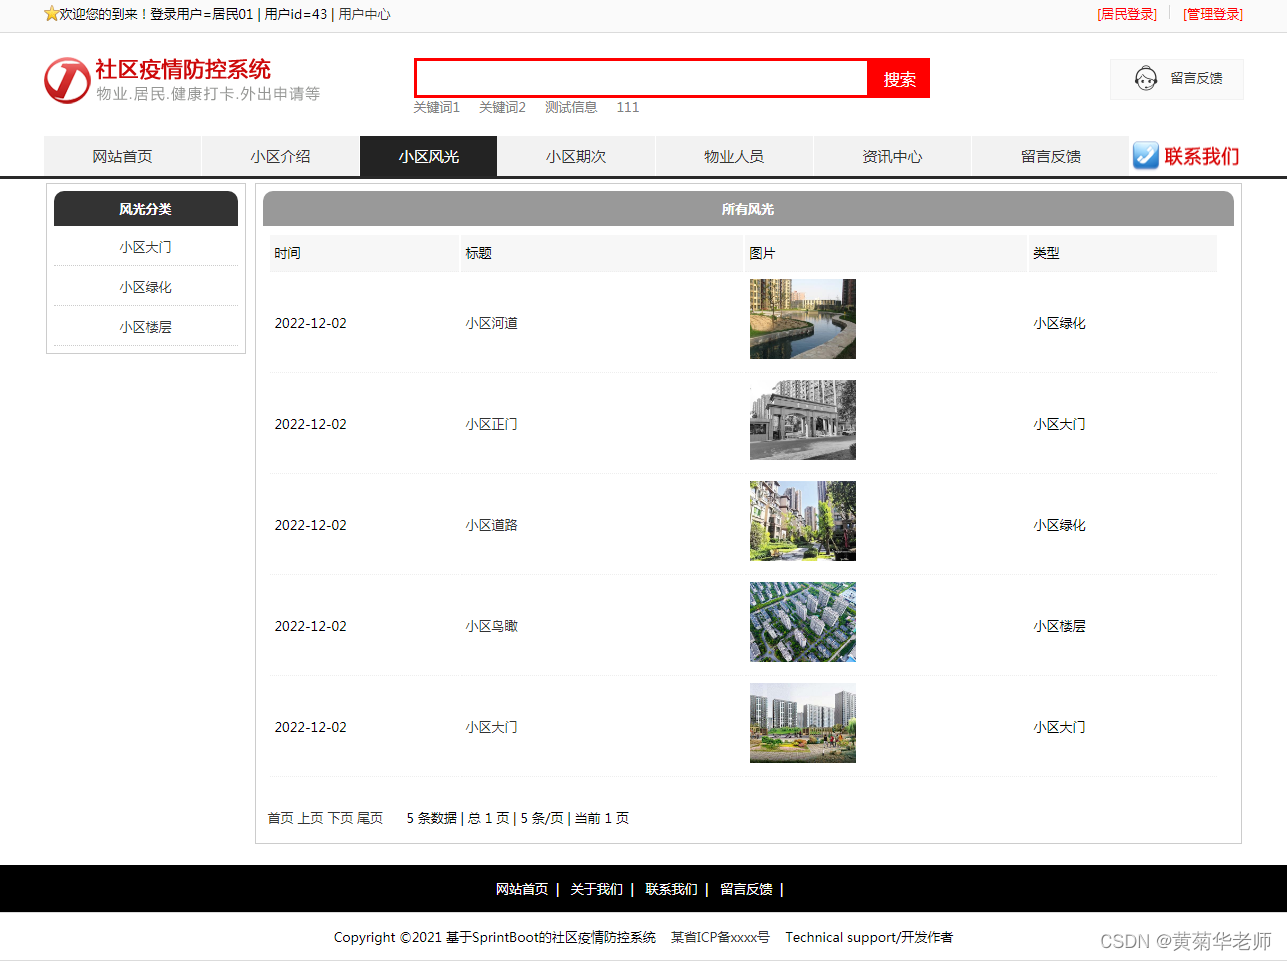Click the customer service headset icon
The width and height of the screenshot is (1287, 961).
pos(1146,78)
